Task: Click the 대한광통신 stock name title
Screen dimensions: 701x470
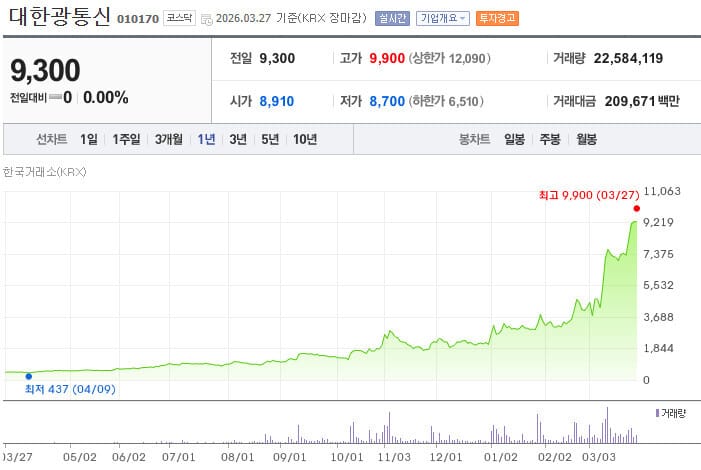Action: (x=59, y=18)
